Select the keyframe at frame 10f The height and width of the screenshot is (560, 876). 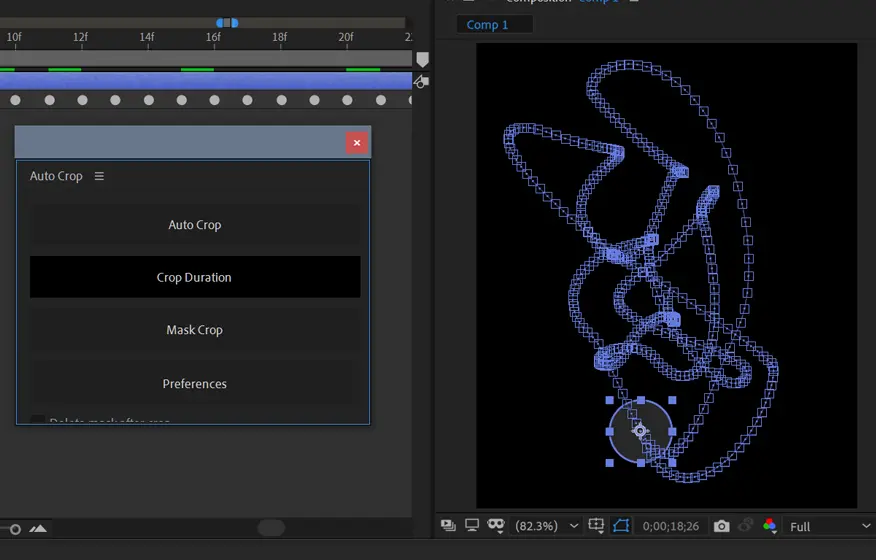(x=15, y=100)
